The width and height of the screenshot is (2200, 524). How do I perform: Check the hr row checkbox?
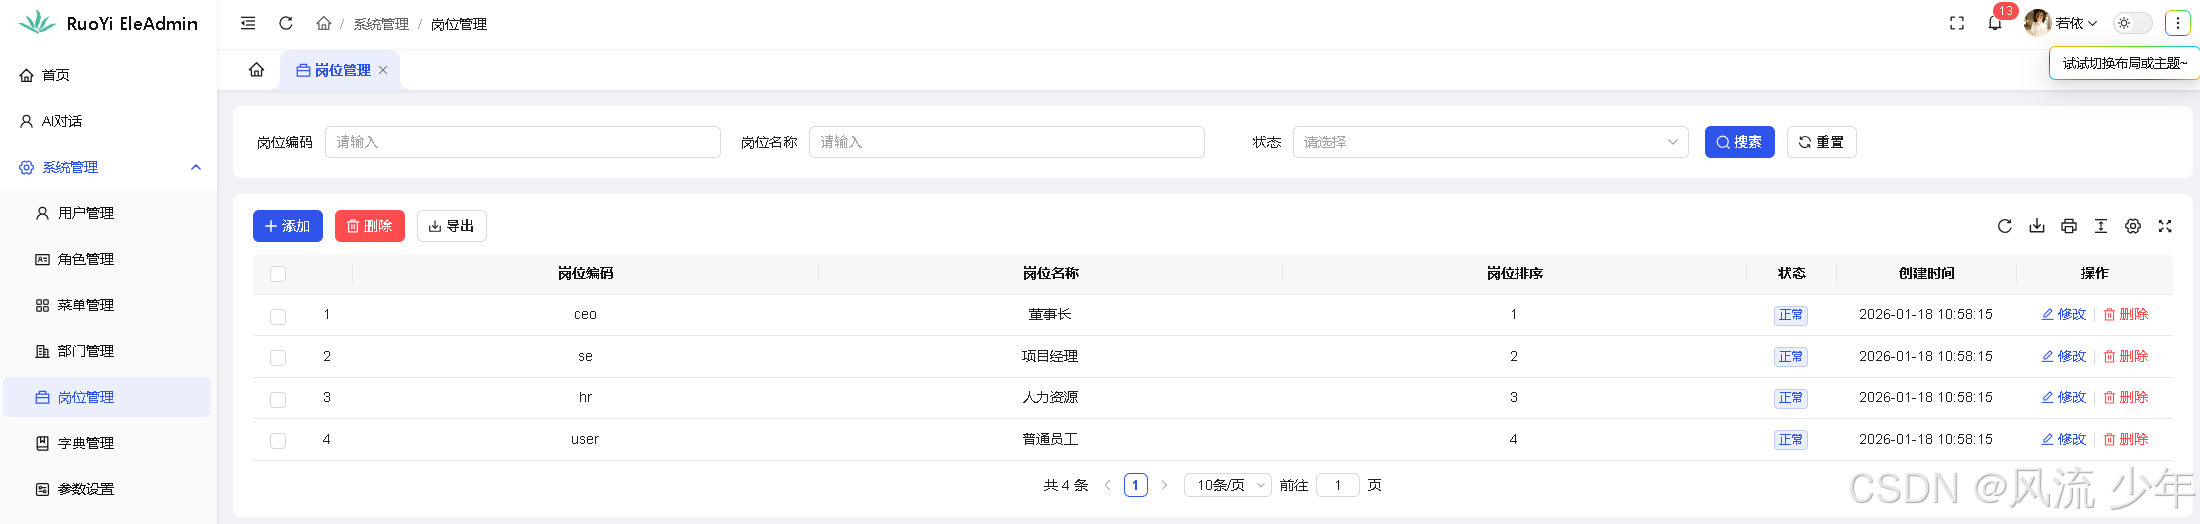(x=278, y=399)
